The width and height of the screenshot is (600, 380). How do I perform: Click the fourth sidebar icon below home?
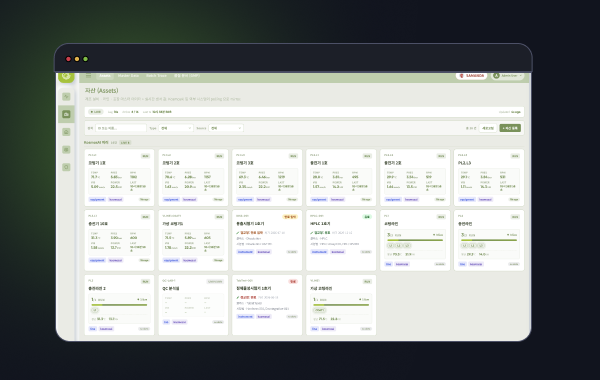pyautogui.click(x=66, y=150)
